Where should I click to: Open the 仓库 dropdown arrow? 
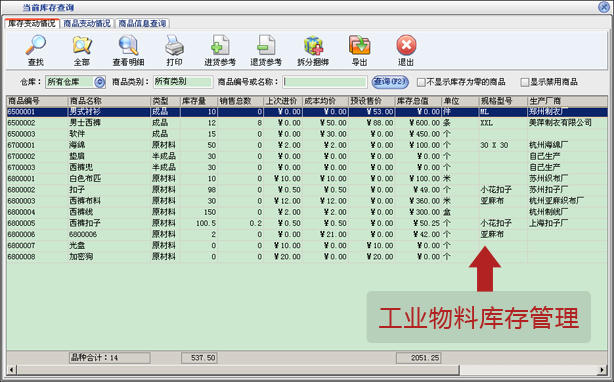point(99,82)
